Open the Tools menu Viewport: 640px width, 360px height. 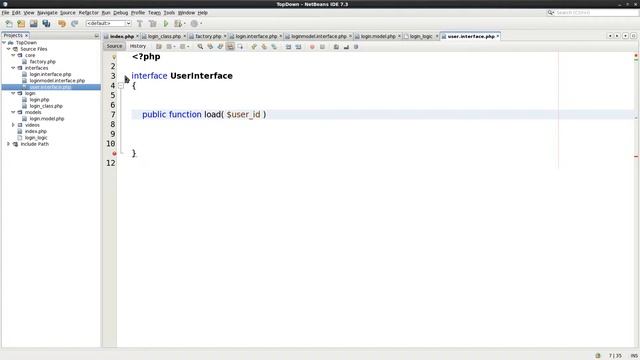pos(169,13)
